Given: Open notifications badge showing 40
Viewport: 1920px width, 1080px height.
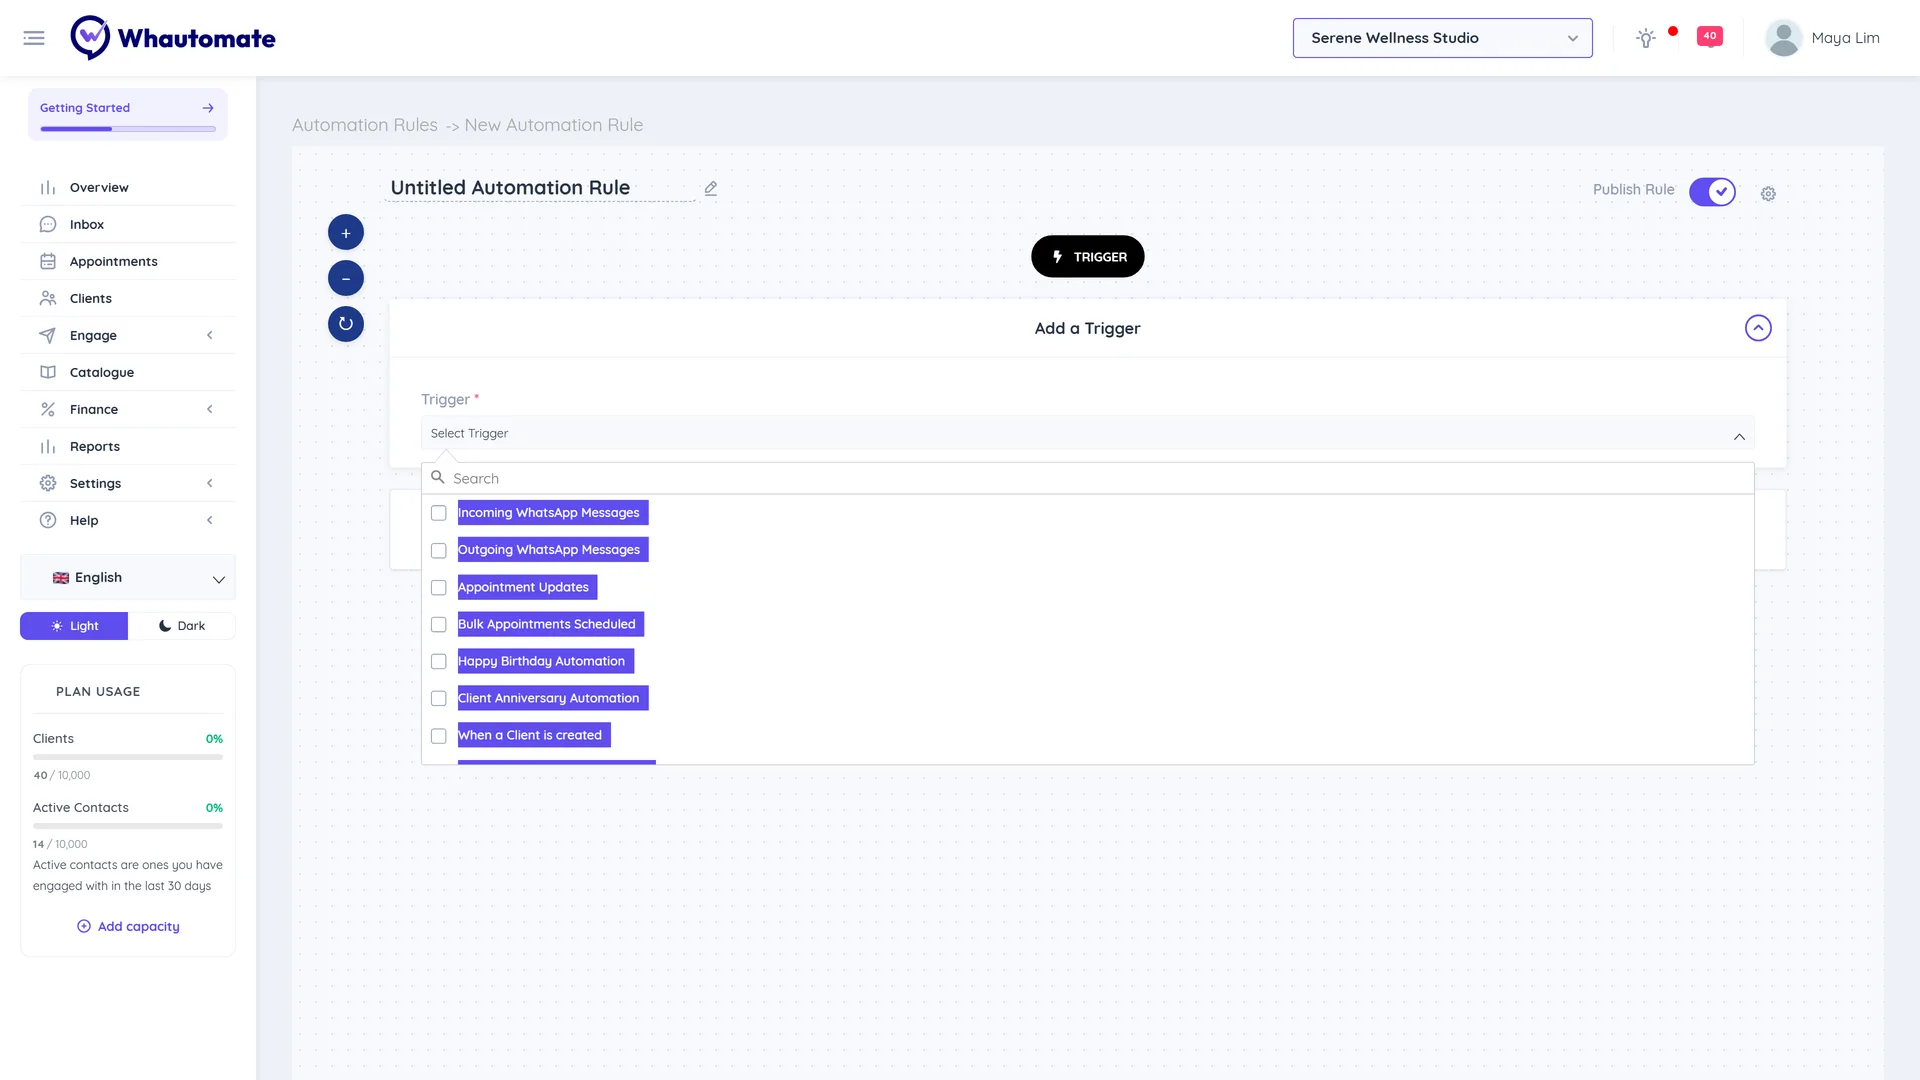Looking at the screenshot, I should tap(1710, 37).
